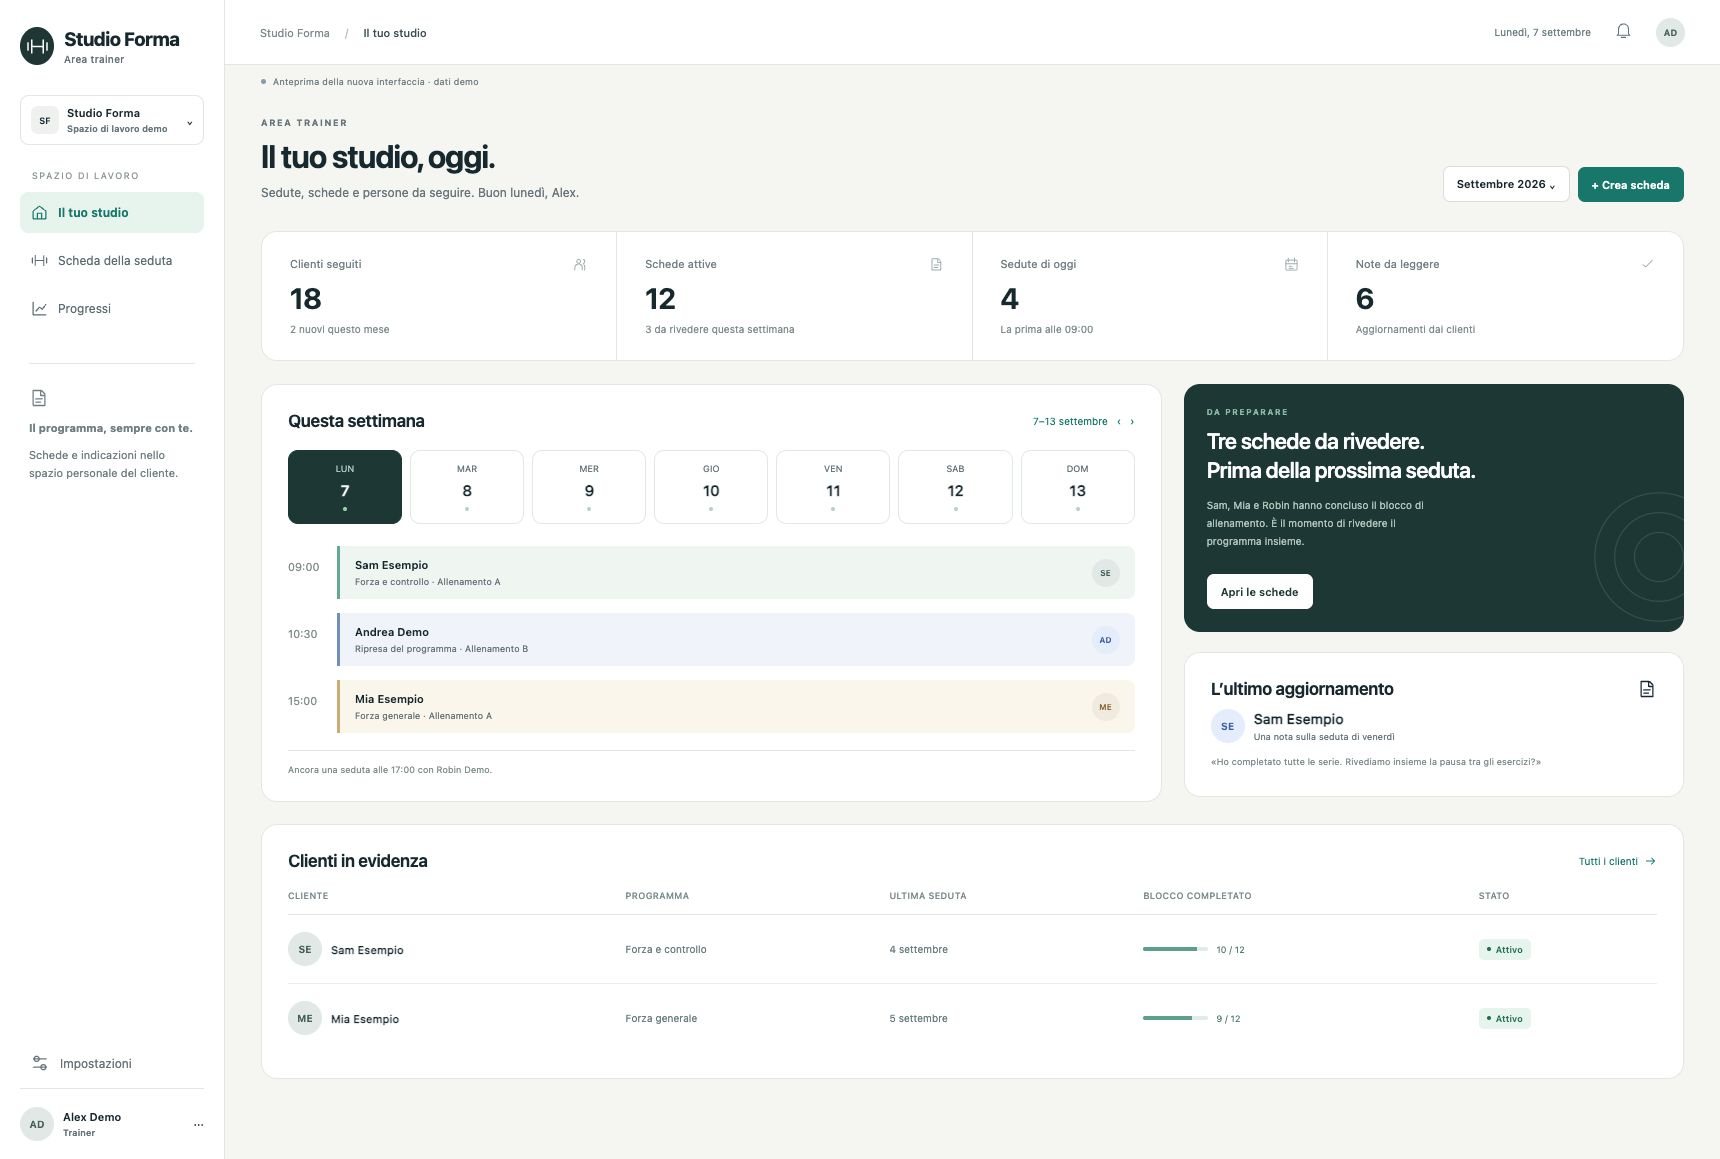
Task: Open the three-dot menu for Alex Demo
Action: tap(198, 1124)
